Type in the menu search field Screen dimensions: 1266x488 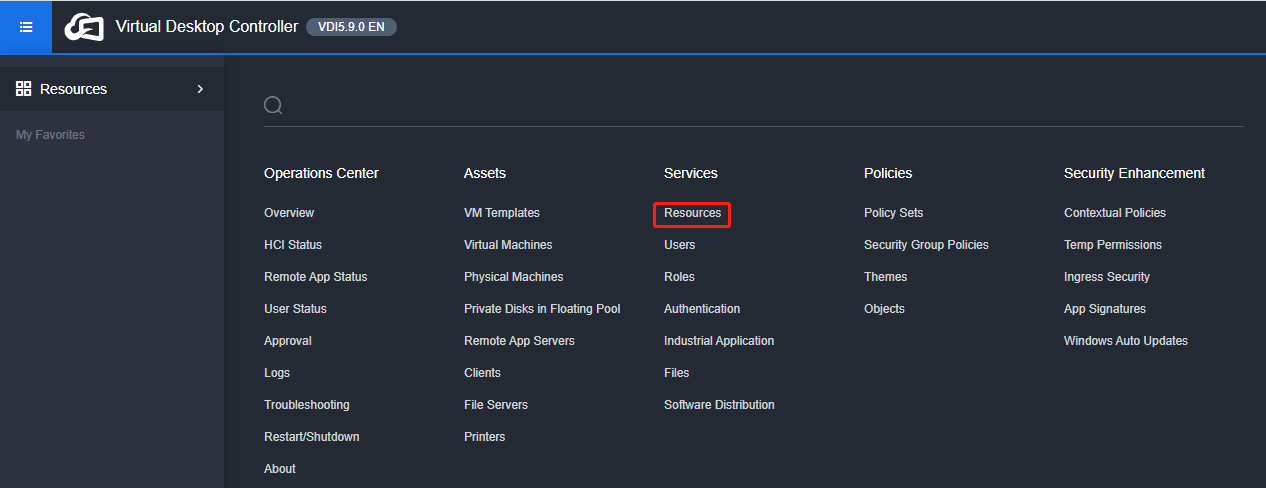point(760,106)
